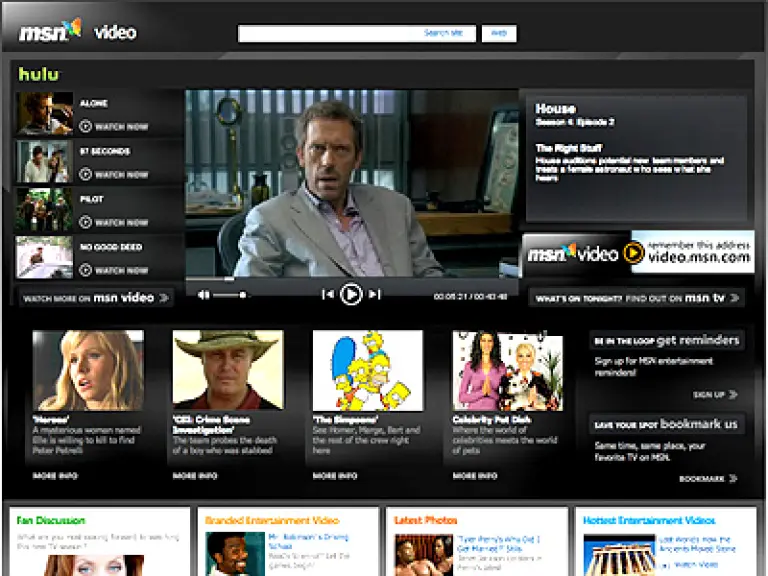This screenshot has height=576, width=768.
Task: Open 'Watch more on msn video' link
Action: click(x=96, y=298)
